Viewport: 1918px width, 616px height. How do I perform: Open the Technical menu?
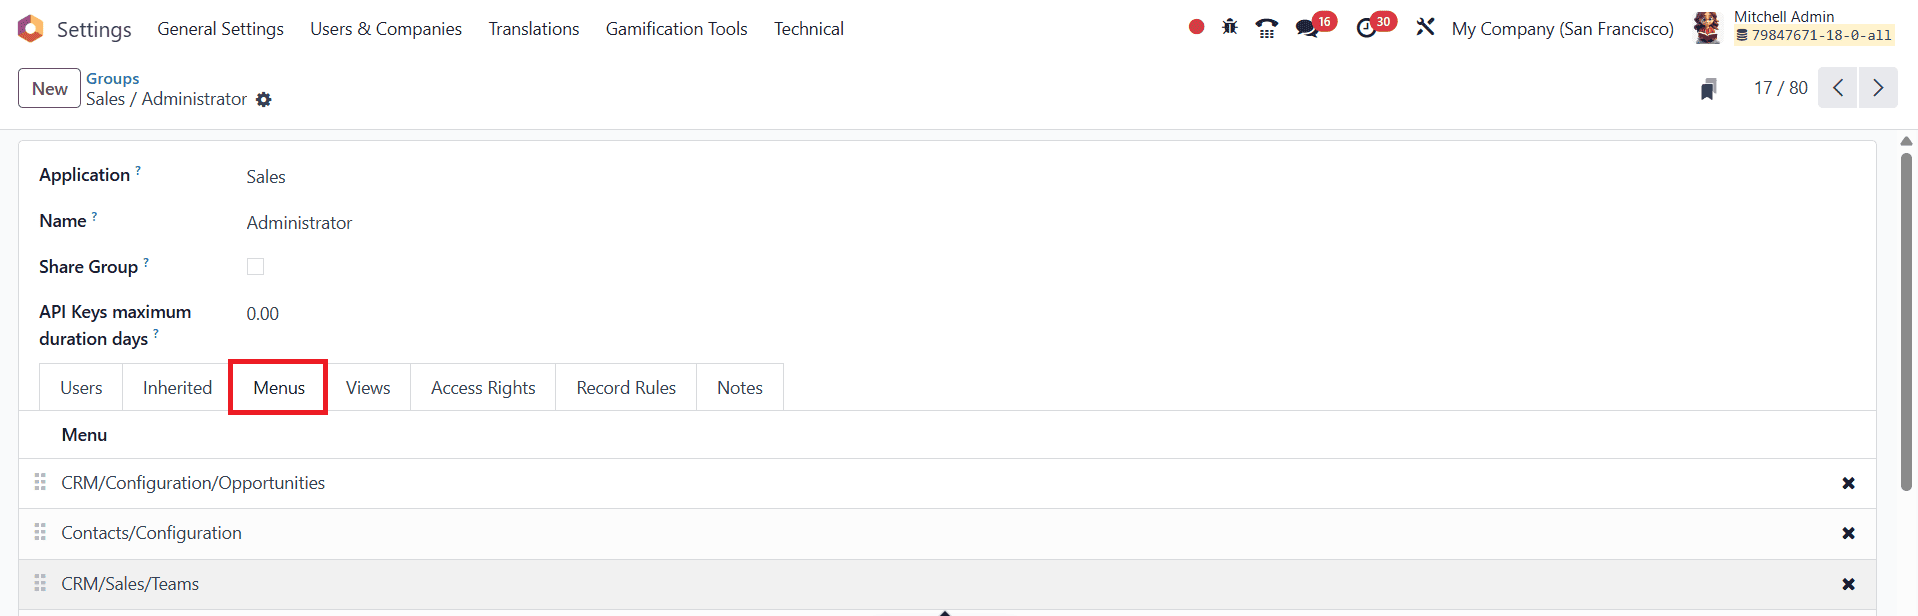click(809, 29)
